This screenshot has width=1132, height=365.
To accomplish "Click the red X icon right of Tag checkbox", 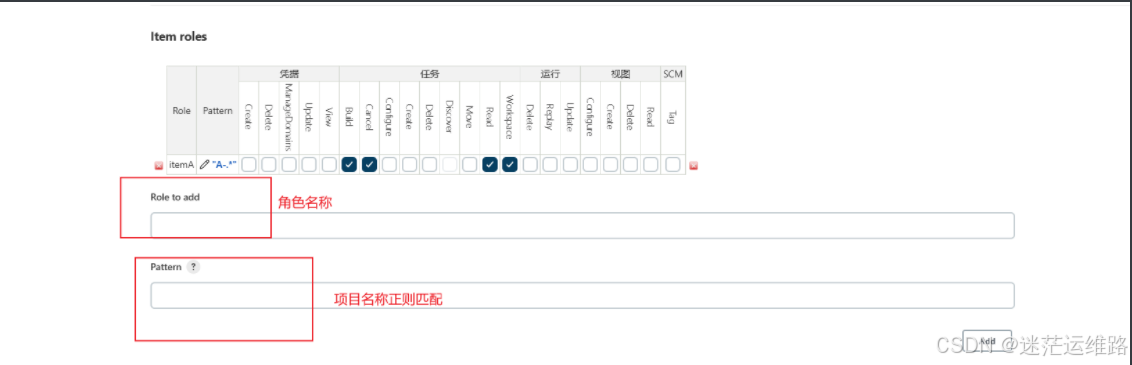I will click(694, 165).
